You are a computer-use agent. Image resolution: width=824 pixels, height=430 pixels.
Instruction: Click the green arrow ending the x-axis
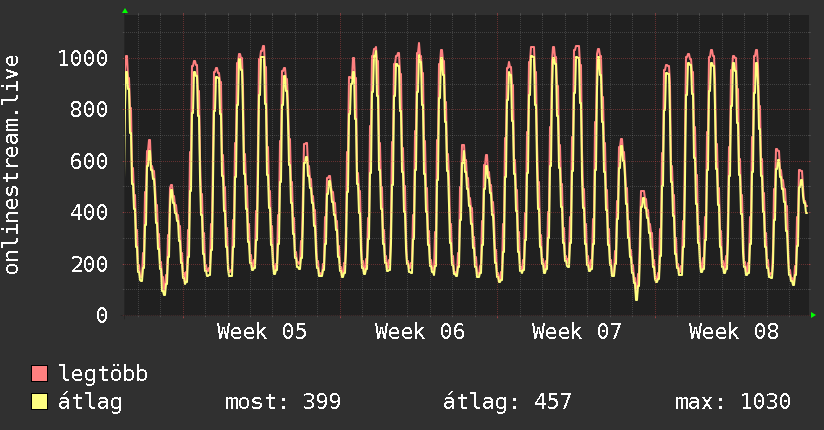(814, 315)
